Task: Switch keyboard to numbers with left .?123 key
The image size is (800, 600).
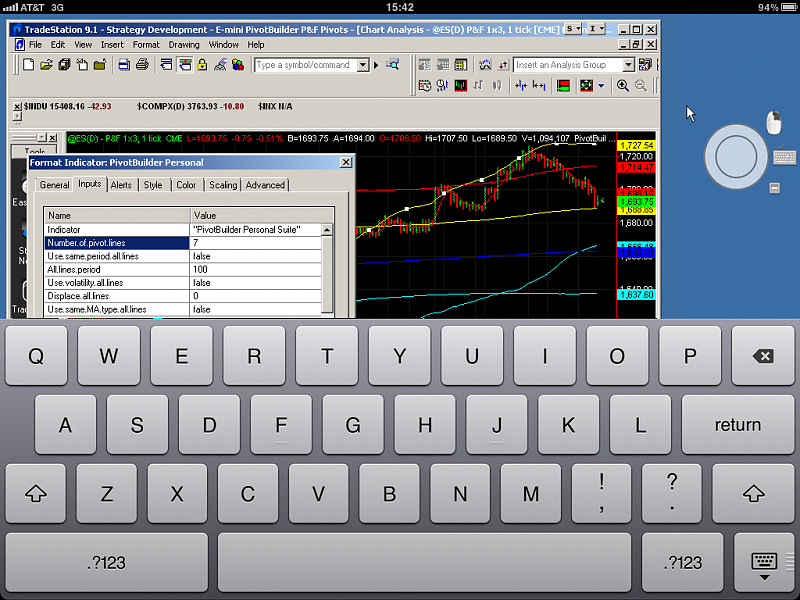Action: tap(106, 563)
